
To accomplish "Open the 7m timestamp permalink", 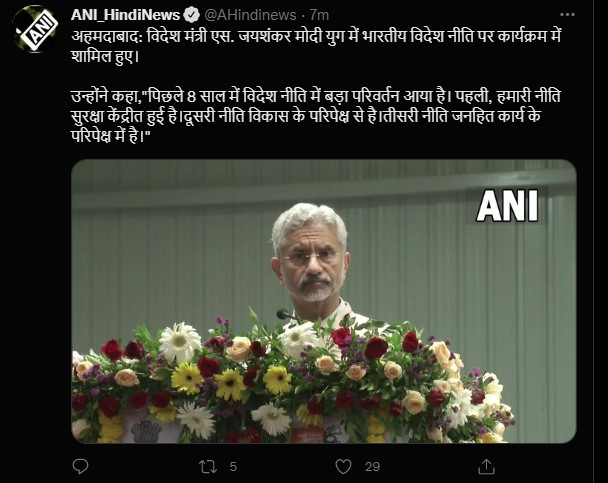I will 319,15.
